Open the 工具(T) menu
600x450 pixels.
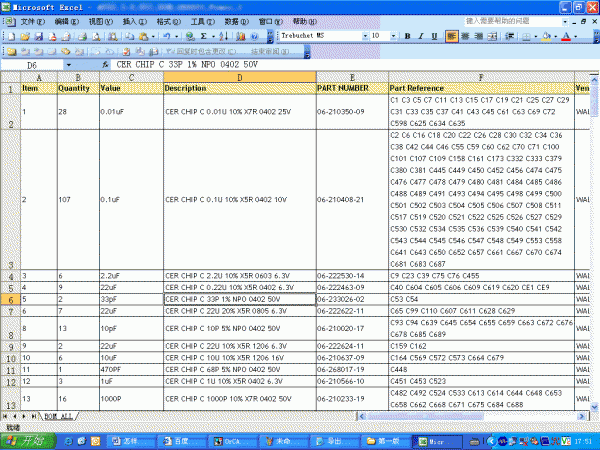[202, 21]
